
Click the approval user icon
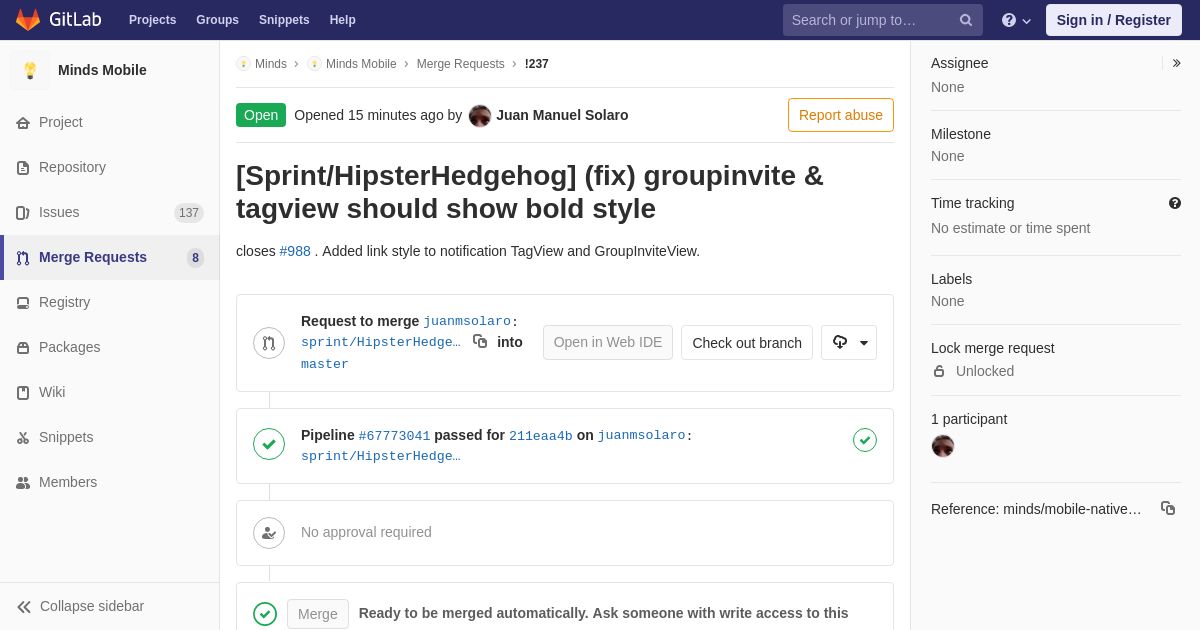[x=269, y=533]
